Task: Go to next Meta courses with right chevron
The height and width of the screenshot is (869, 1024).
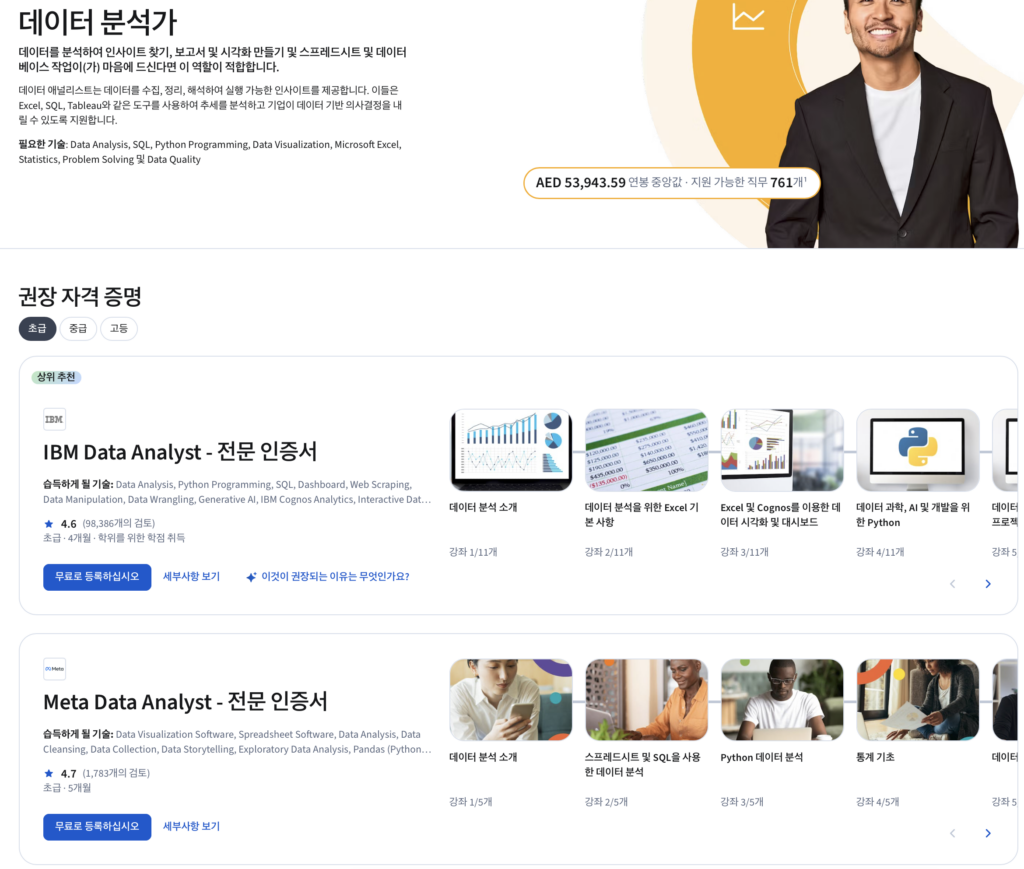Action: [x=987, y=833]
